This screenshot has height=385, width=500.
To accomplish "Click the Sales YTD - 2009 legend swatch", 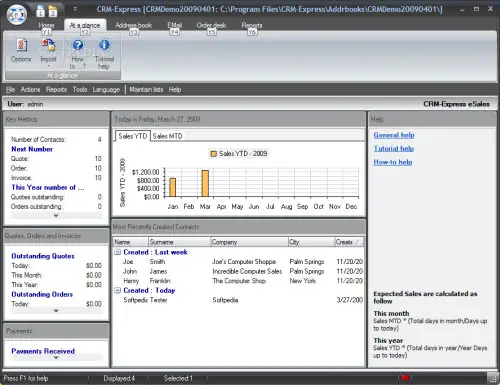I will pyautogui.click(x=214, y=154).
